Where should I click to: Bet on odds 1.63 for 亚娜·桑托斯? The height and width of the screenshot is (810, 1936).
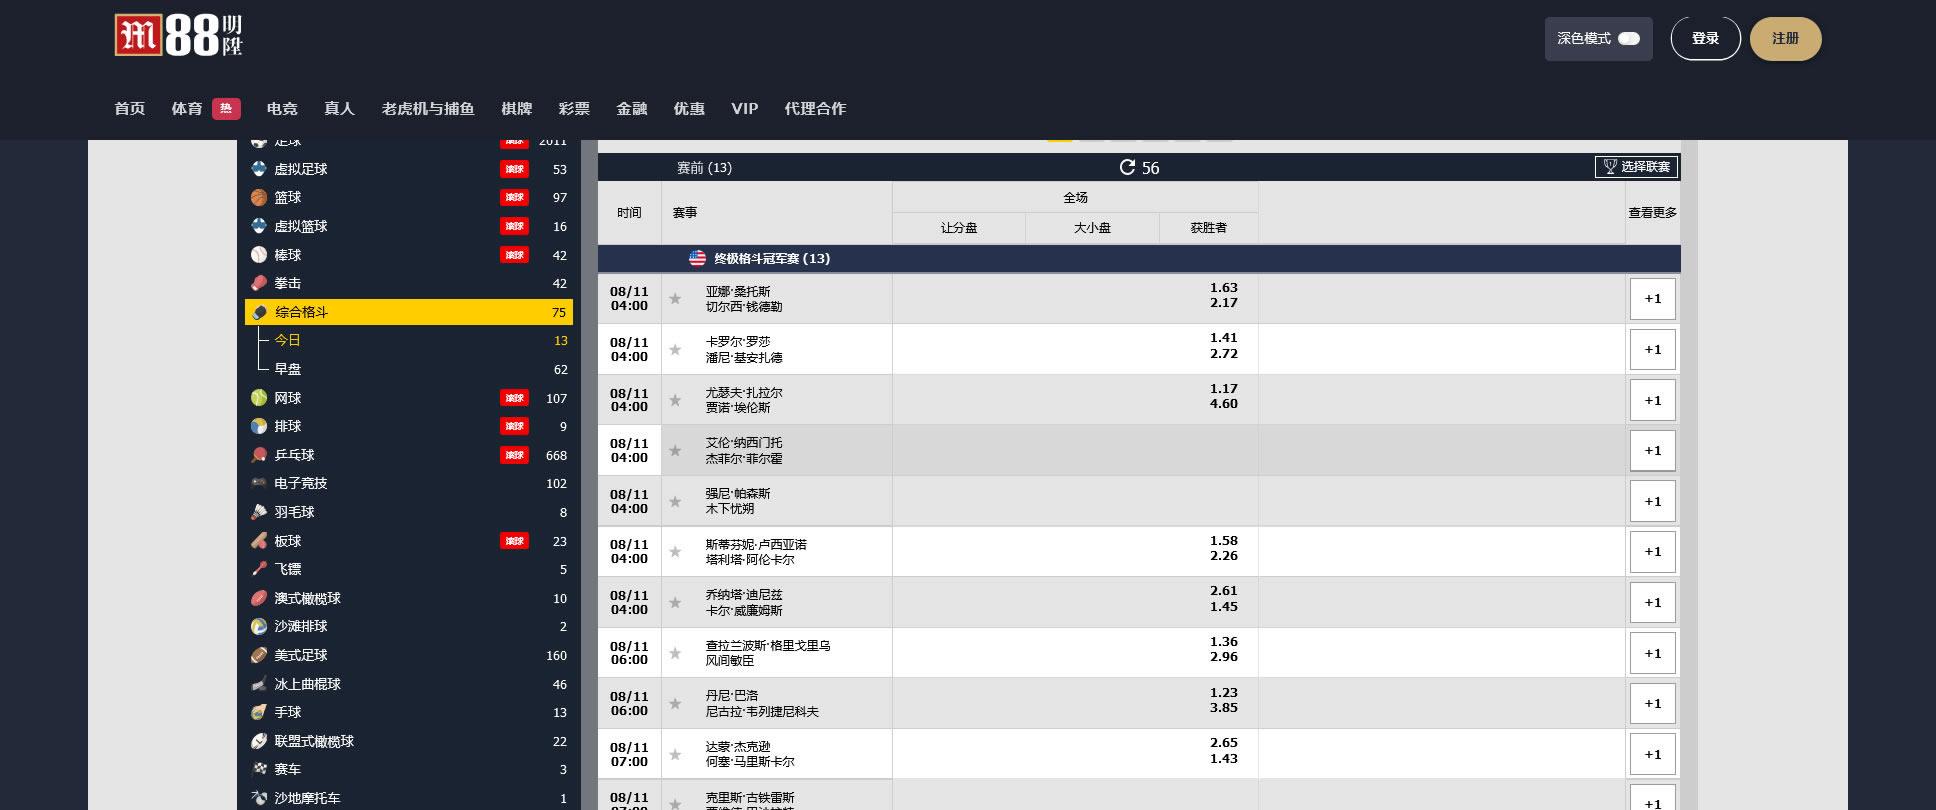click(1223, 288)
